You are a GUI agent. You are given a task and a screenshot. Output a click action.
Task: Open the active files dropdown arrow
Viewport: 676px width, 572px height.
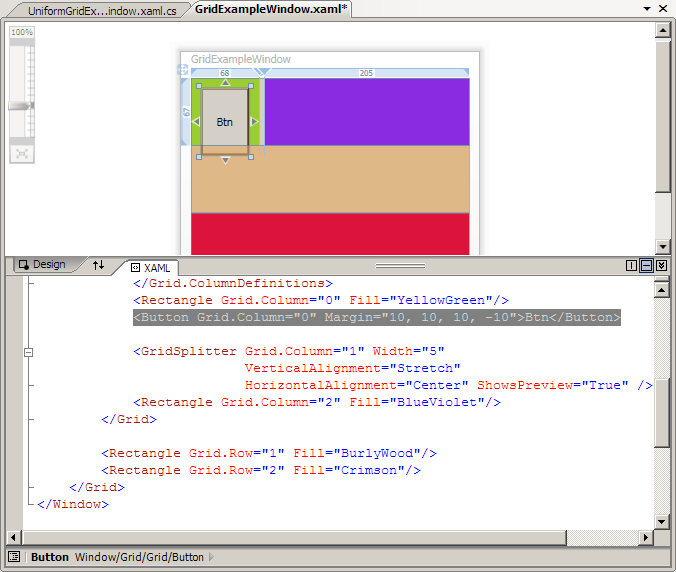(647, 9)
